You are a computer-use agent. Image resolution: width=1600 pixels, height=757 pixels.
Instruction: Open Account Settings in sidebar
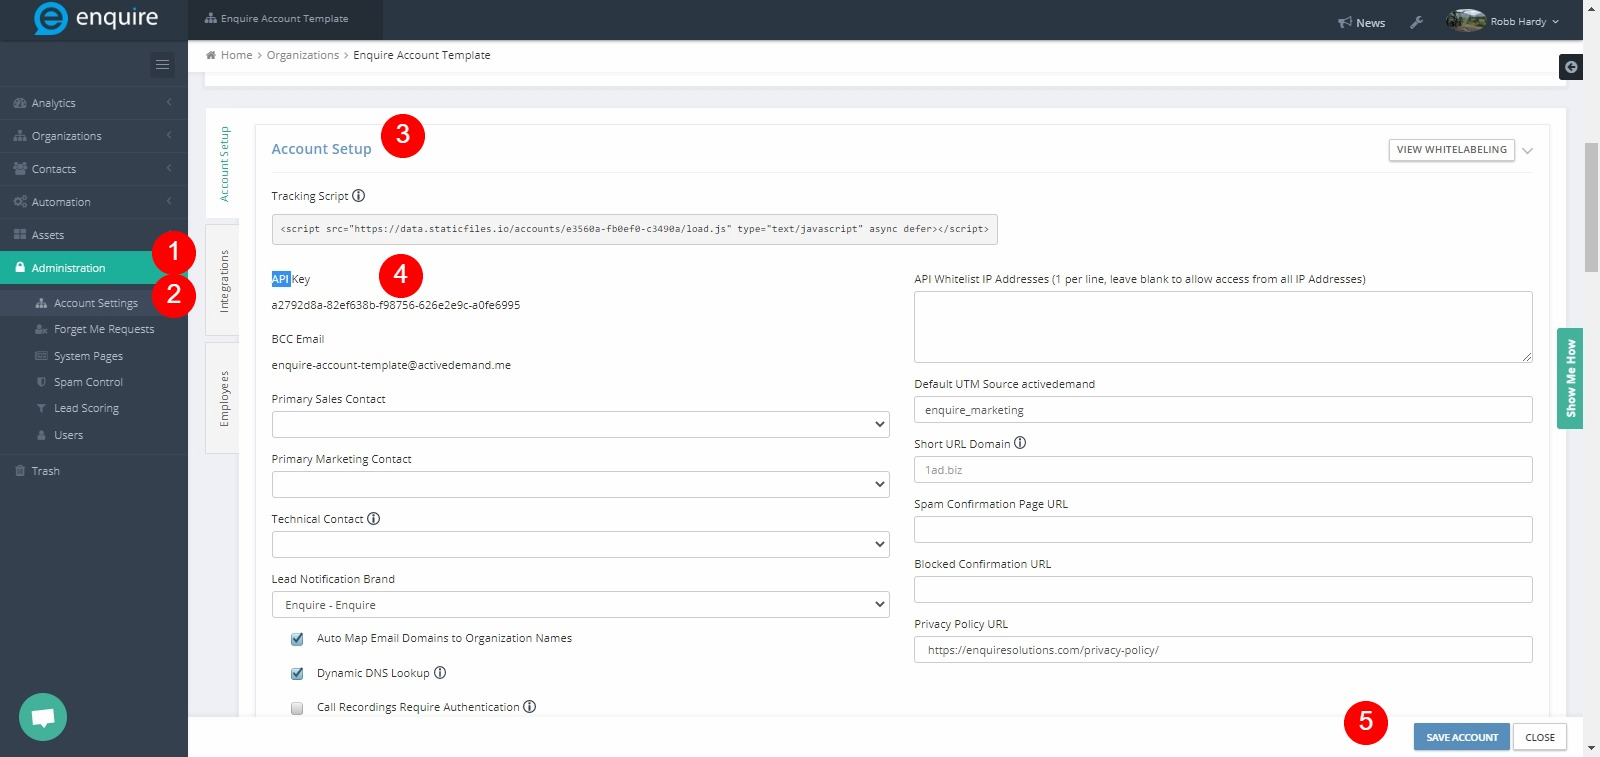(x=96, y=303)
